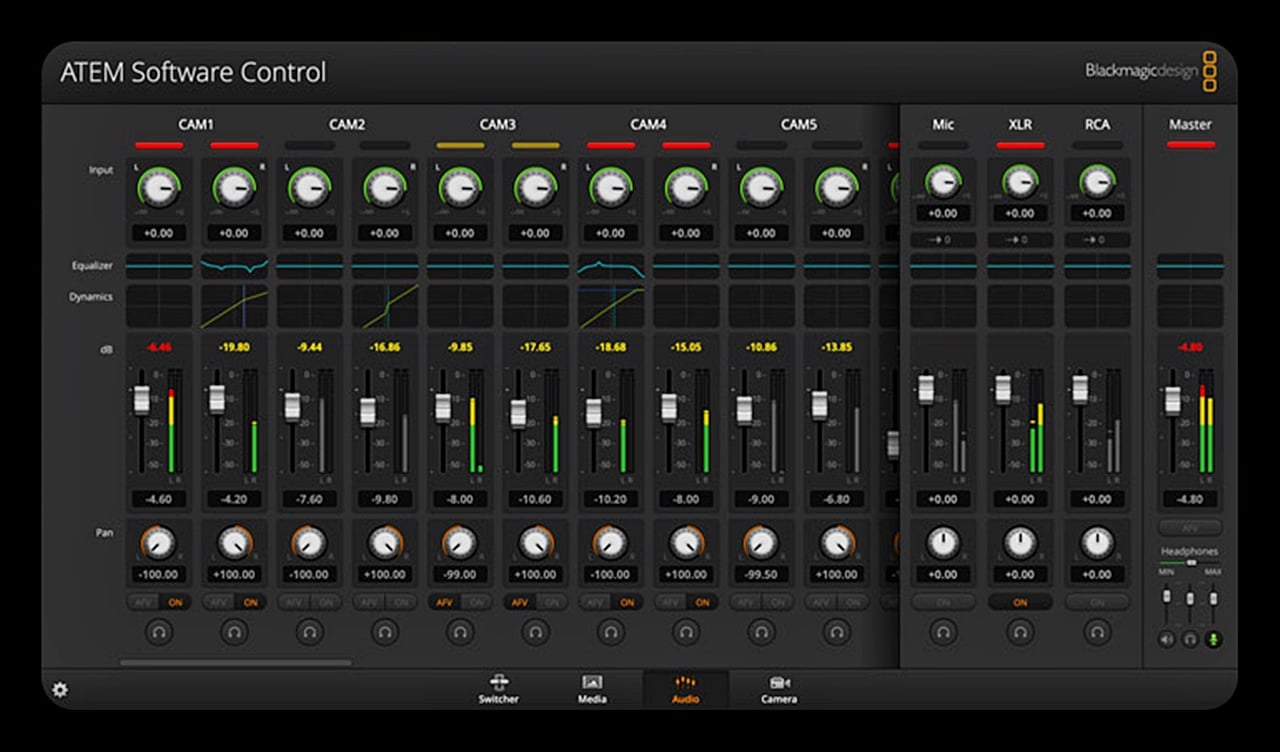Solo CAM5 right channel with headphone icon

(837, 632)
